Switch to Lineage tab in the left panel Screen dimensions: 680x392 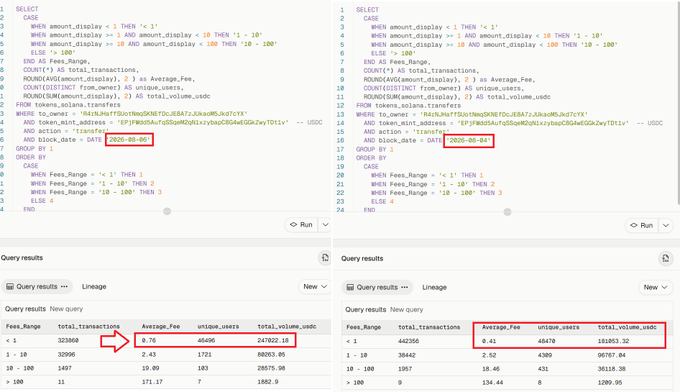(x=94, y=287)
